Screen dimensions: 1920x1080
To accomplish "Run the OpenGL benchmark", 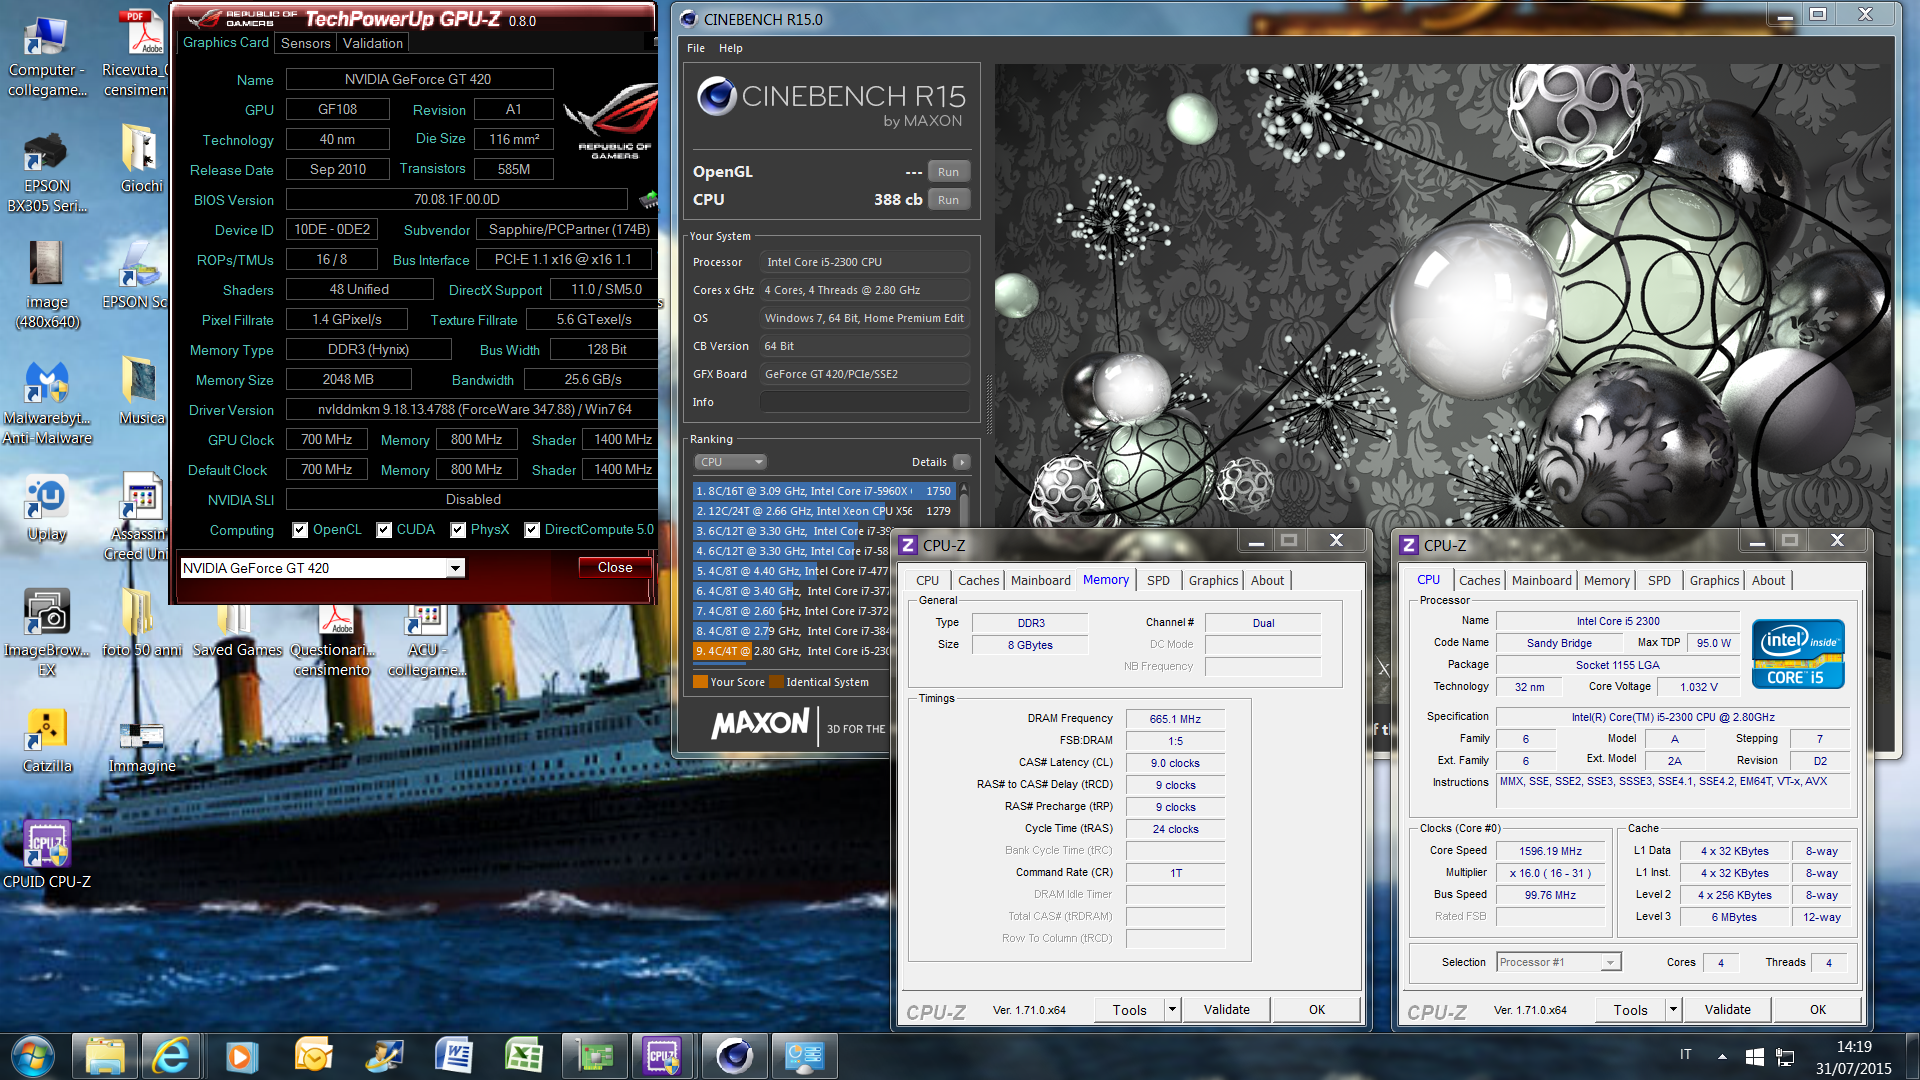I will pos(948,172).
